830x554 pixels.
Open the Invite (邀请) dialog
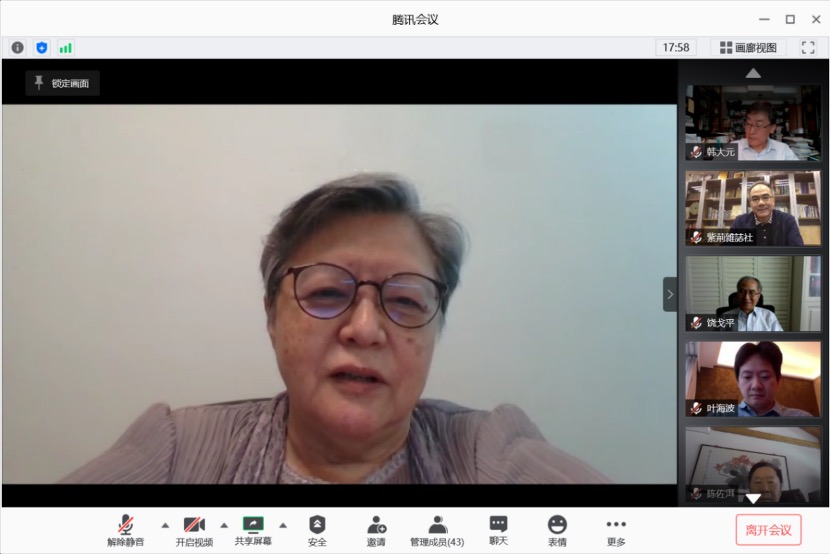click(376, 530)
